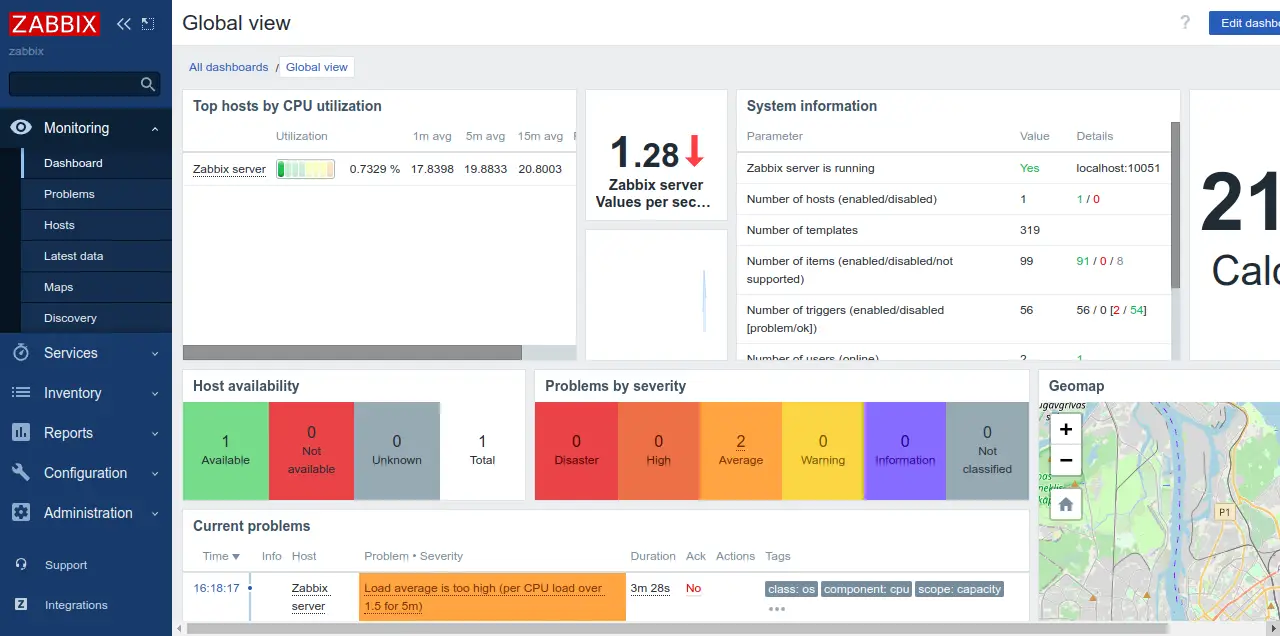Expand the Reports section chevron
Screen dimensions: 1280x636
(155, 434)
